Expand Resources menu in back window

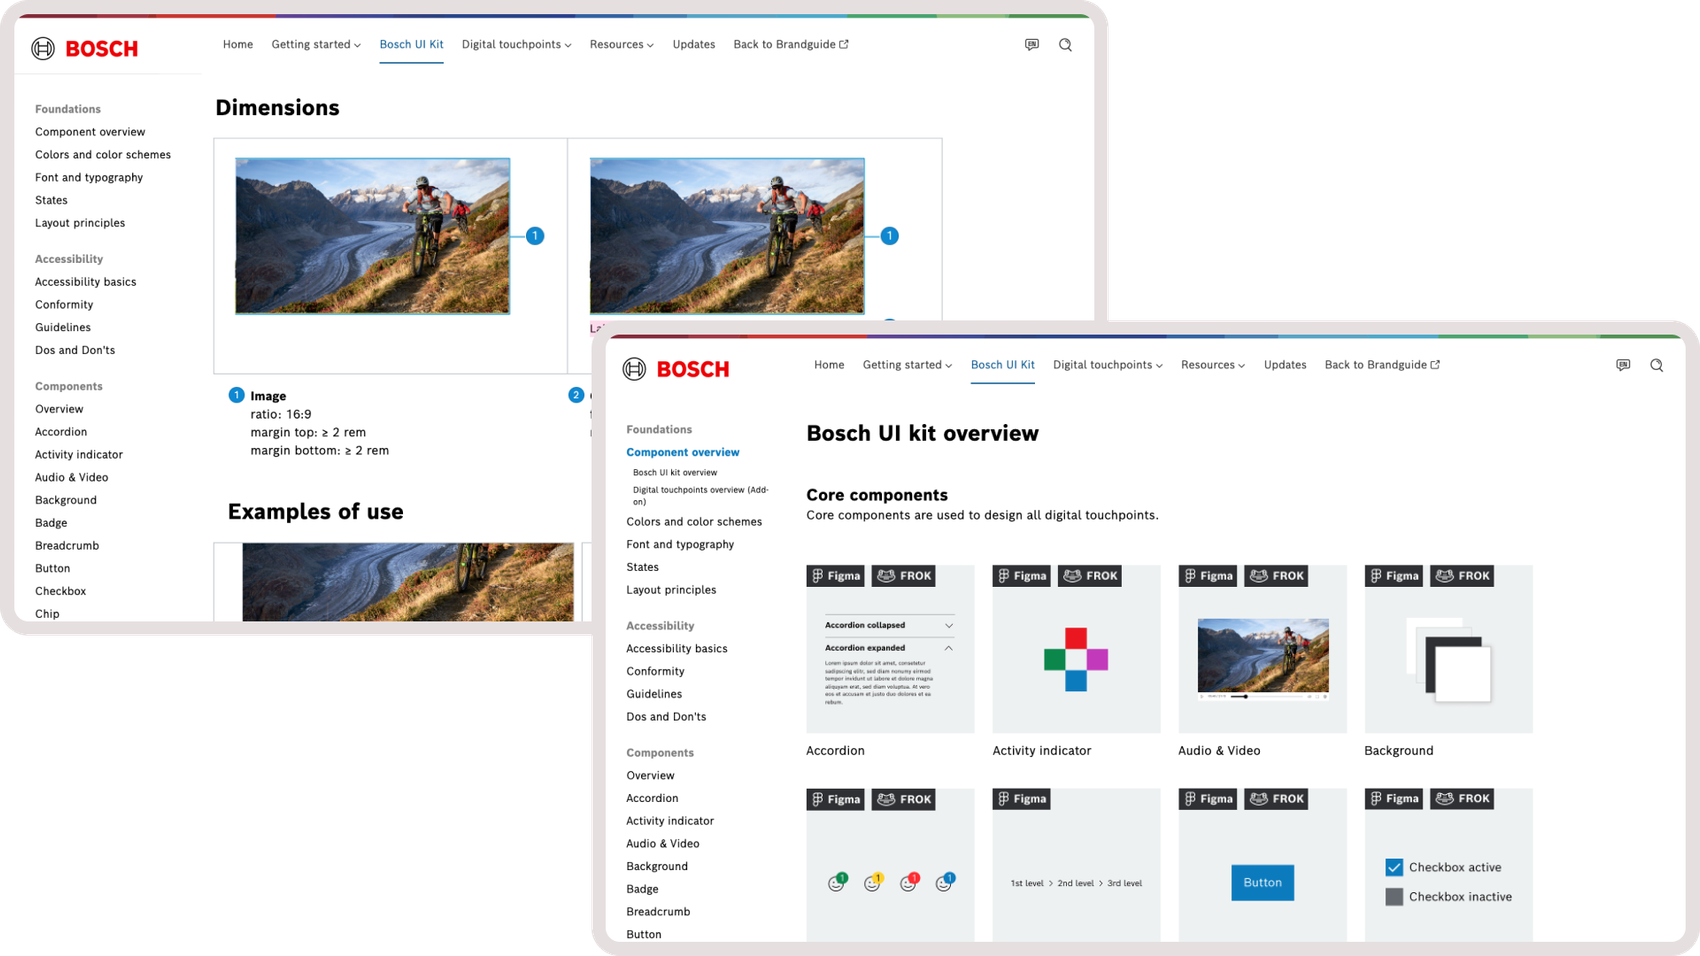point(622,45)
